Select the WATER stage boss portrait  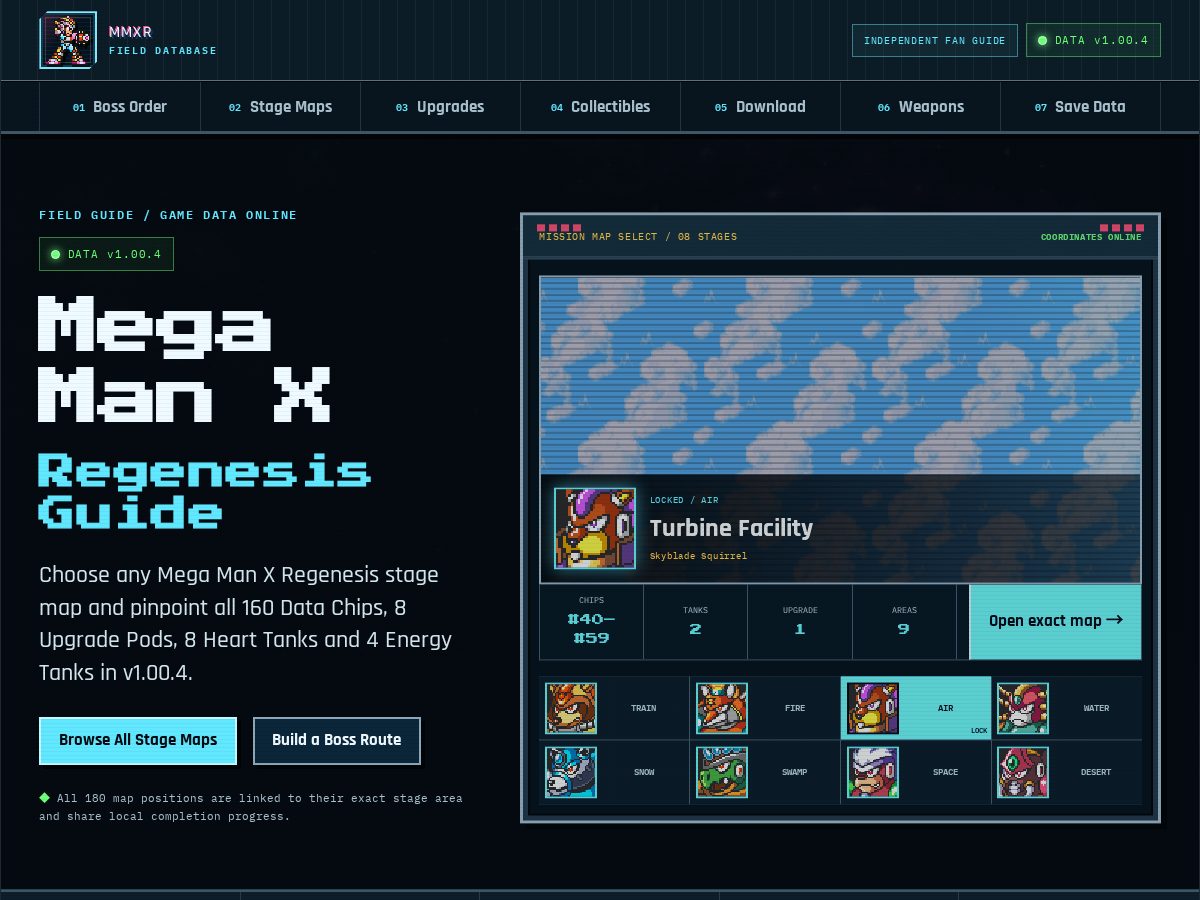click(x=1023, y=708)
